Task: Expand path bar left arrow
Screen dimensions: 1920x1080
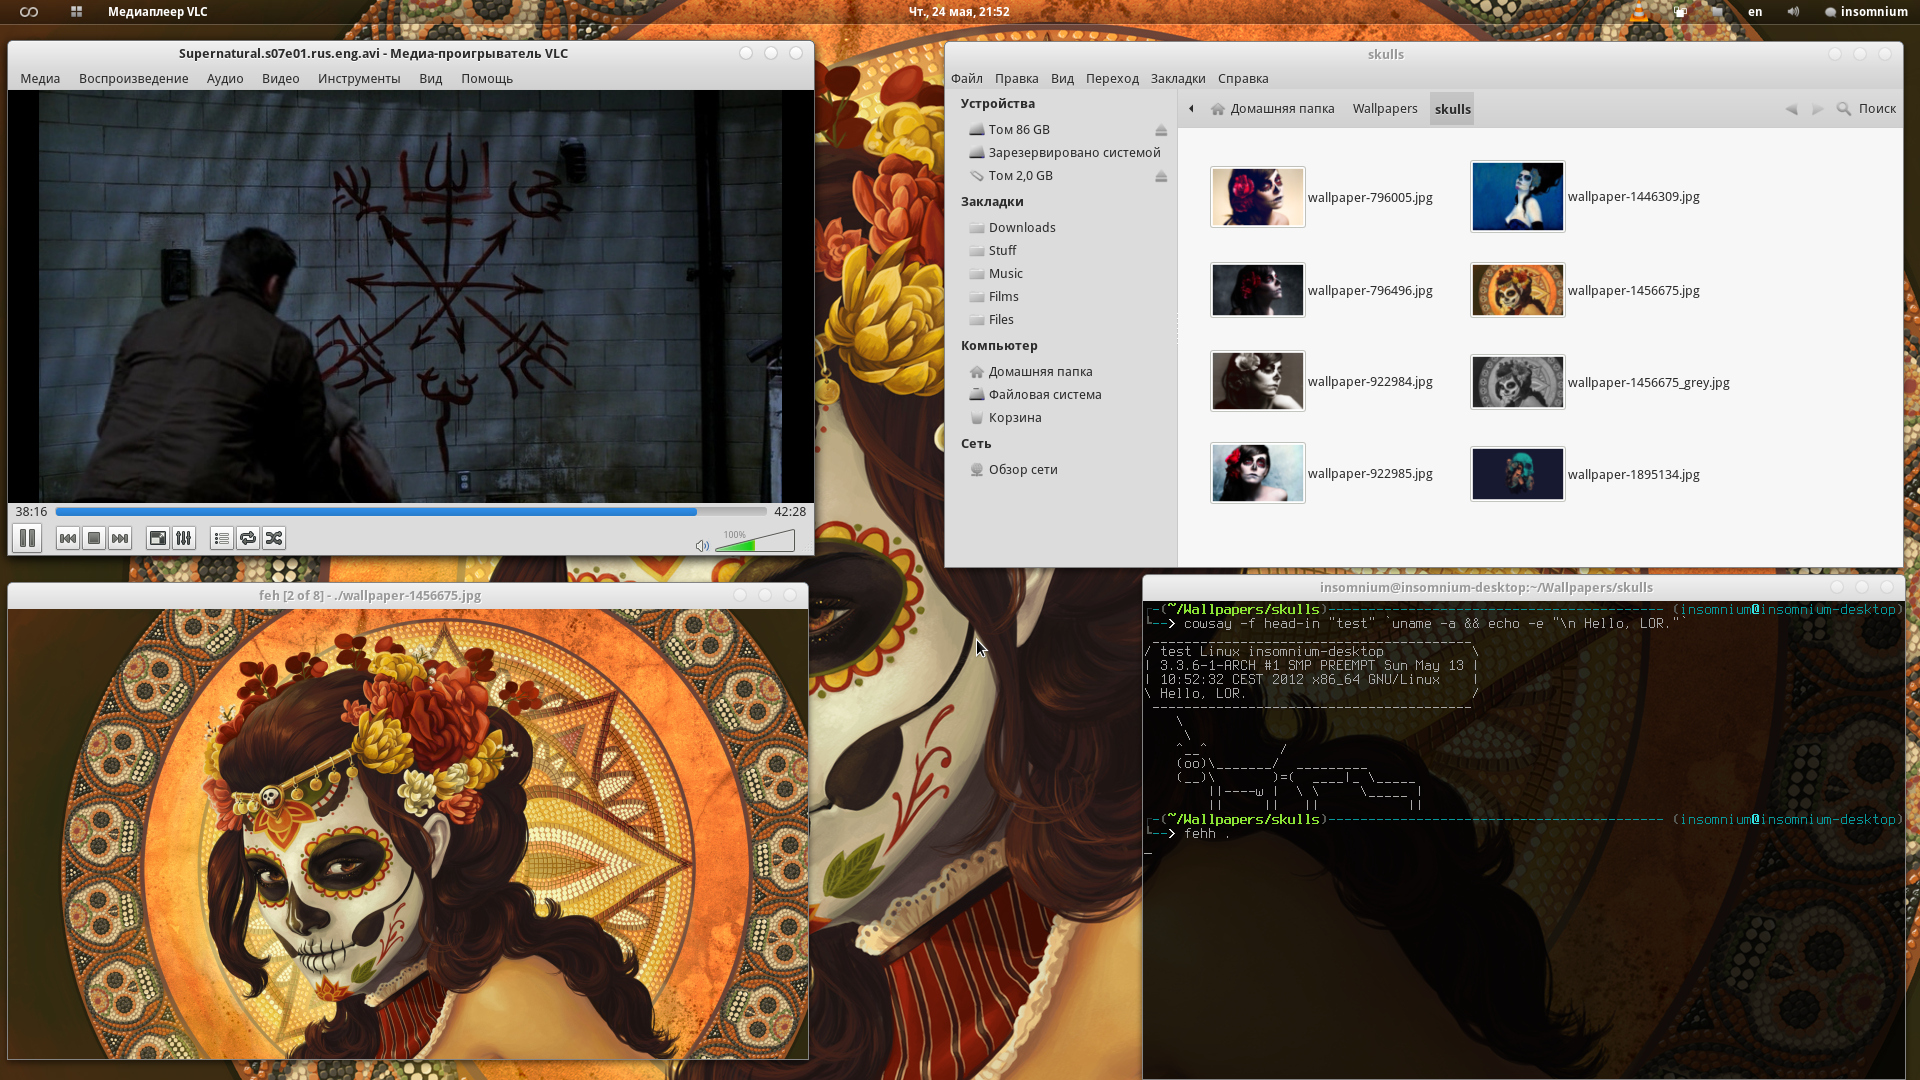Action: point(1191,109)
